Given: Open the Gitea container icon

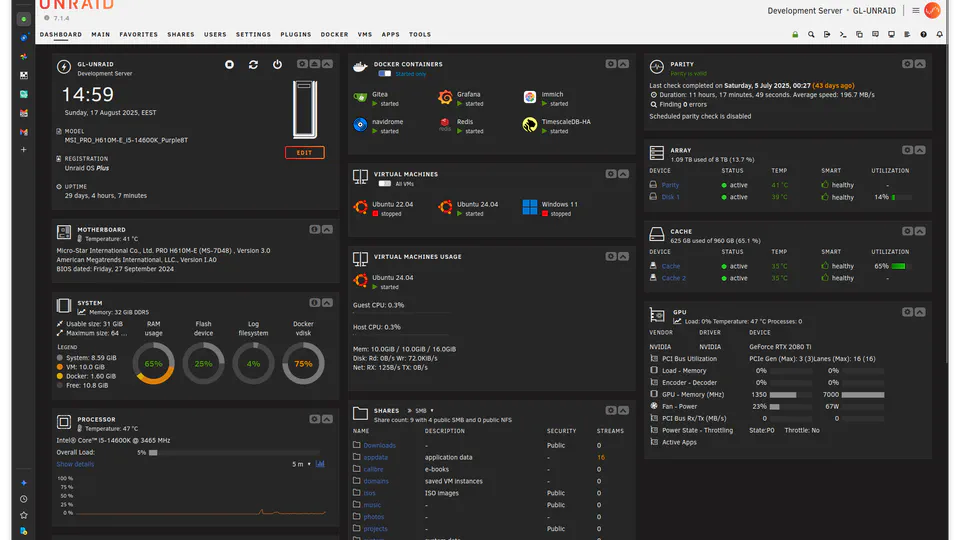Looking at the screenshot, I should click(x=360, y=98).
